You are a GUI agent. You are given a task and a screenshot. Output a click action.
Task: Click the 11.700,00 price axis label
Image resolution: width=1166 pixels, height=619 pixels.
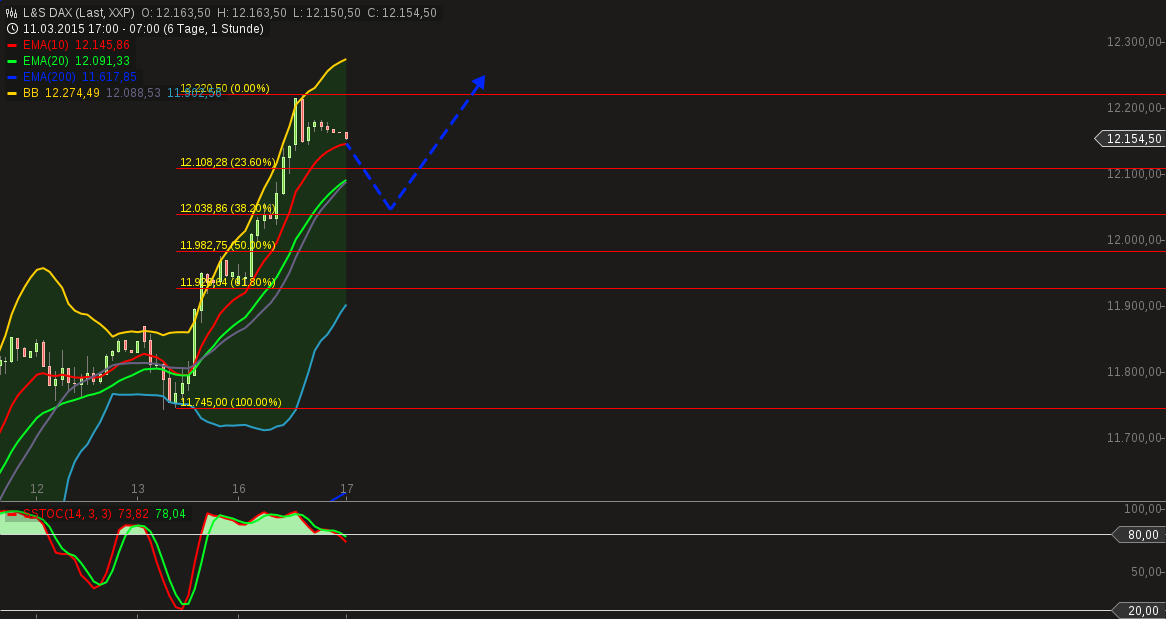coord(1134,437)
